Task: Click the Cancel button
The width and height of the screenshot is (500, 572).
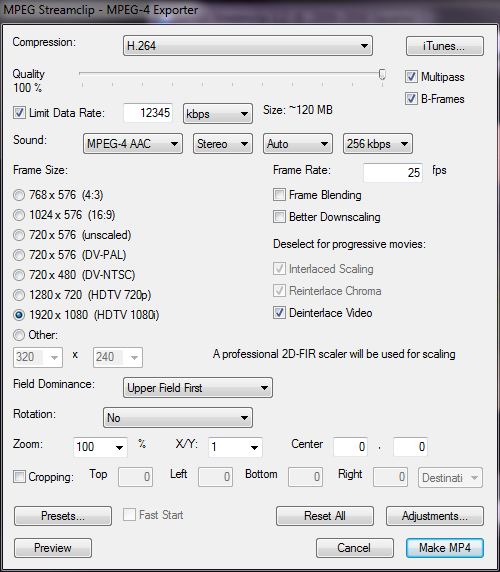Action: 354,548
